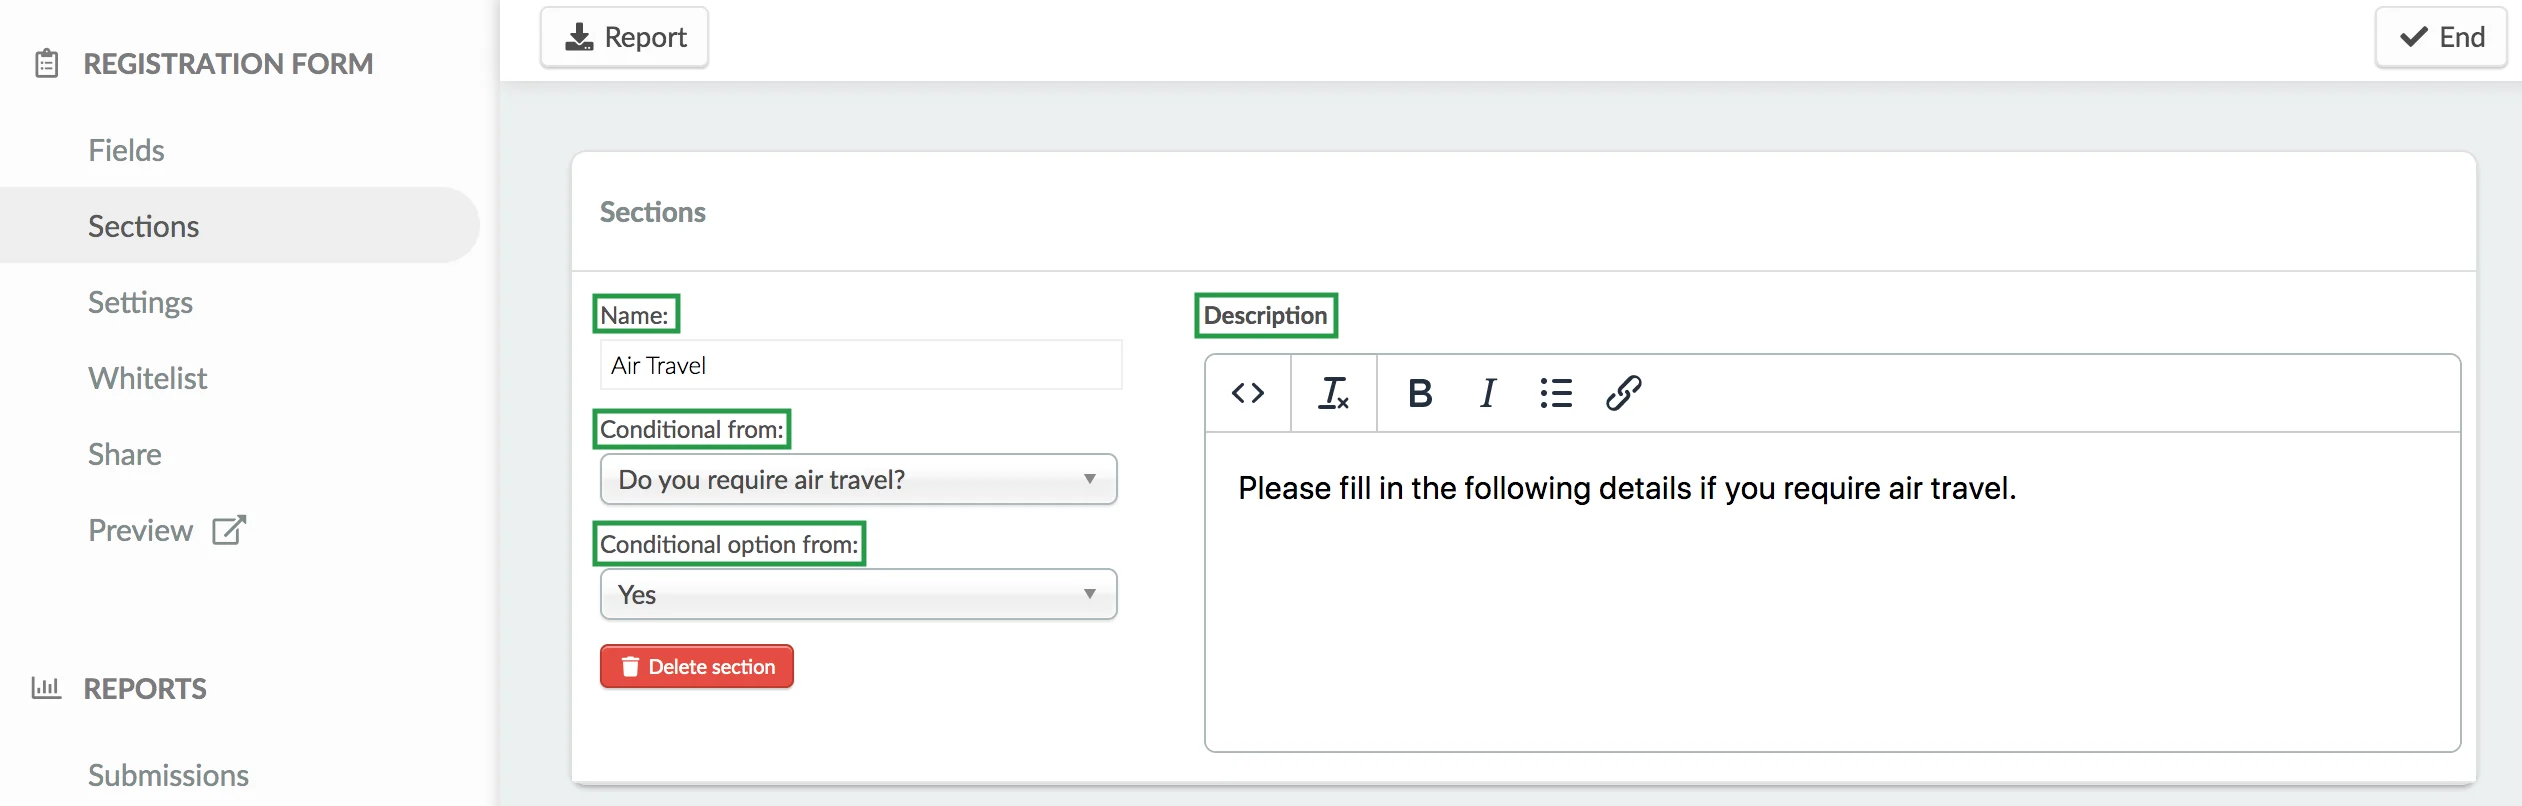Insert bulleted list in description
Image resolution: width=2522 pixels, height=806 pixels.
(x=1556, y=393)
